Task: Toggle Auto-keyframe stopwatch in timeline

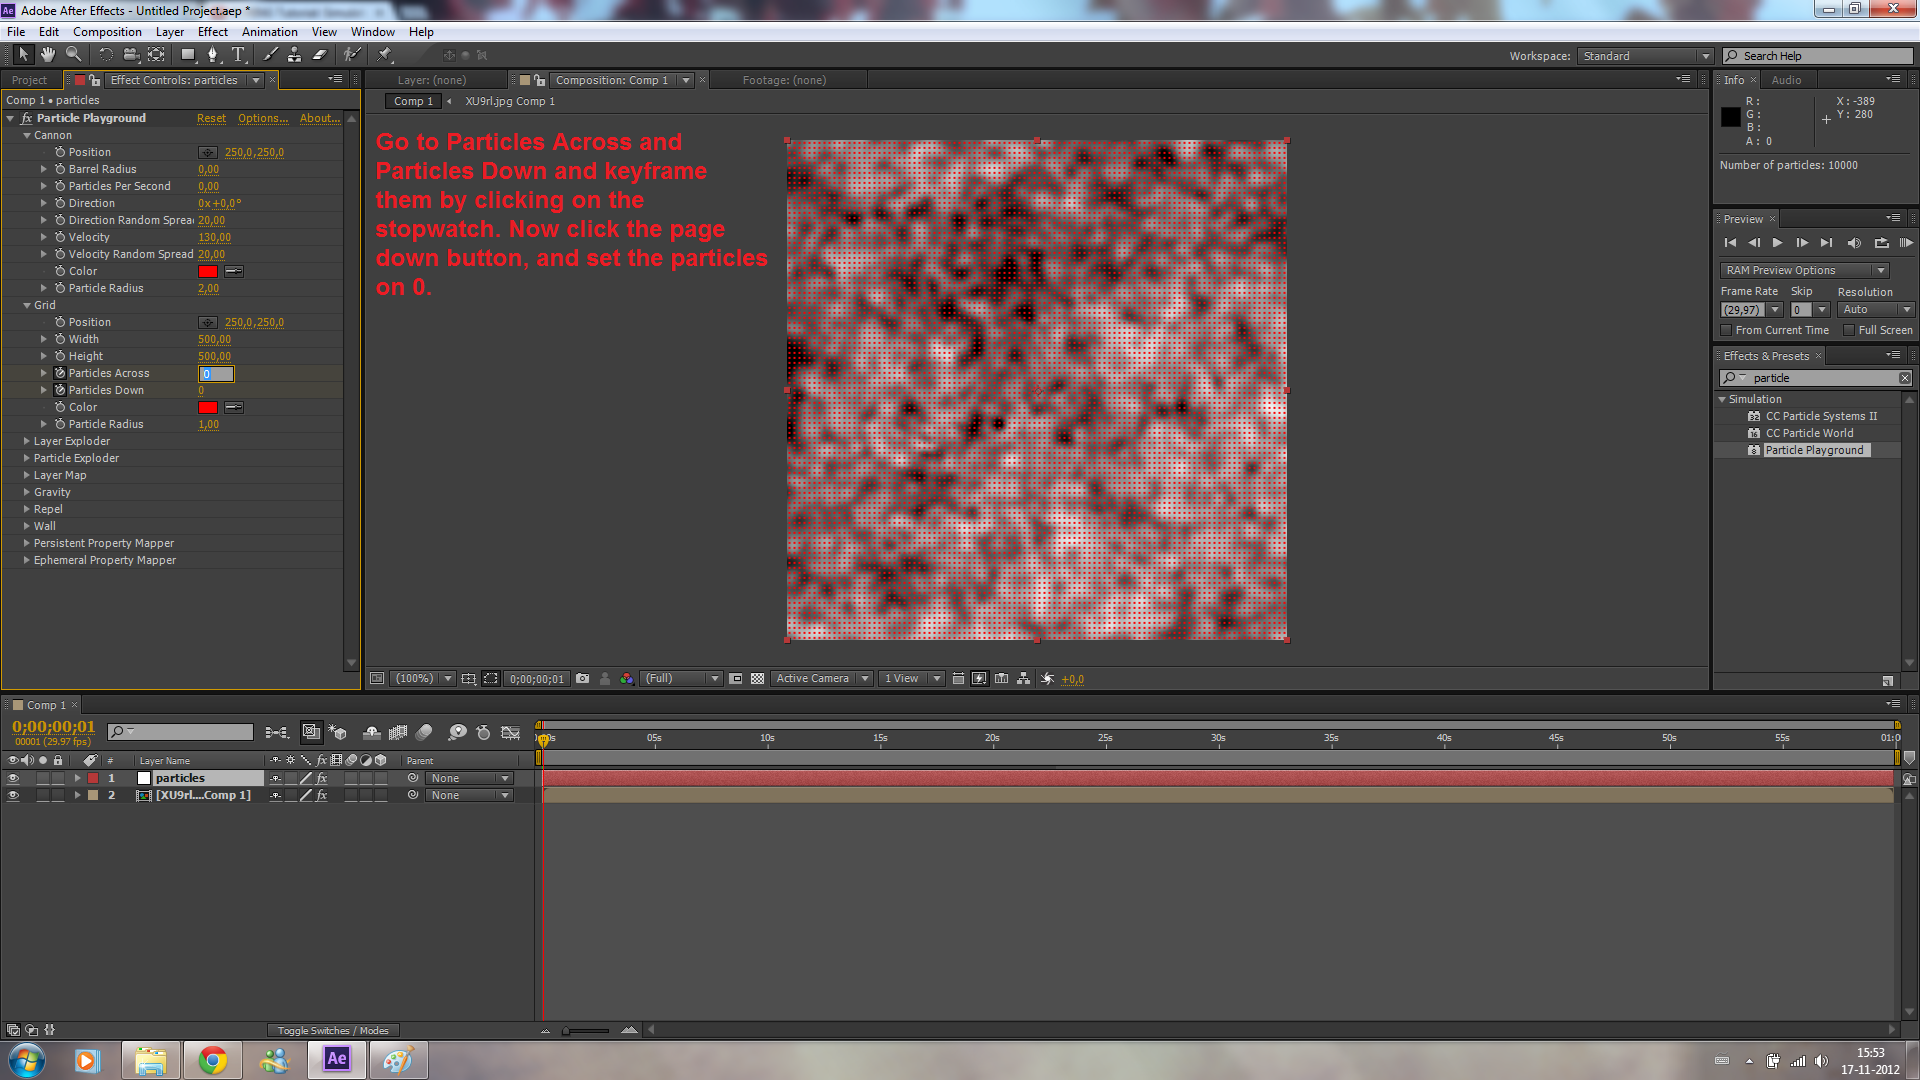Action: point(483,732)
